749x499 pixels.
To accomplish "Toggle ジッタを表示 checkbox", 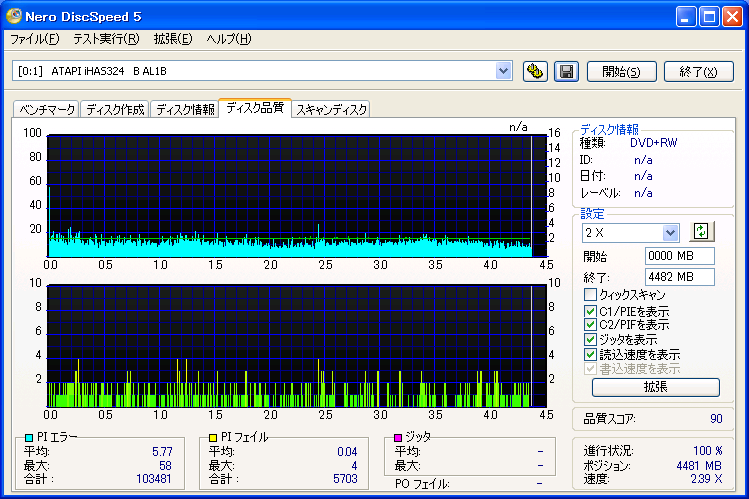I will point(590,340).
